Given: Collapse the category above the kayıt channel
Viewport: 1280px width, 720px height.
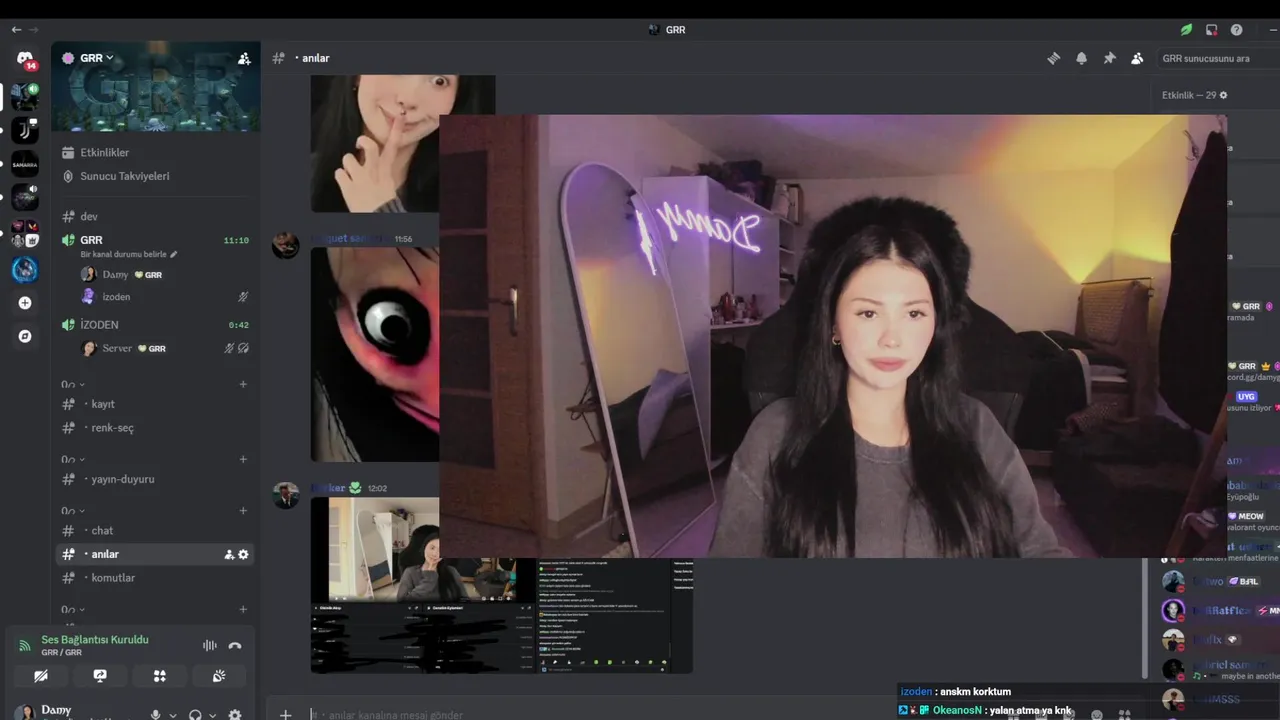Looking at the screenshot, I should click(x=73, y=384).
